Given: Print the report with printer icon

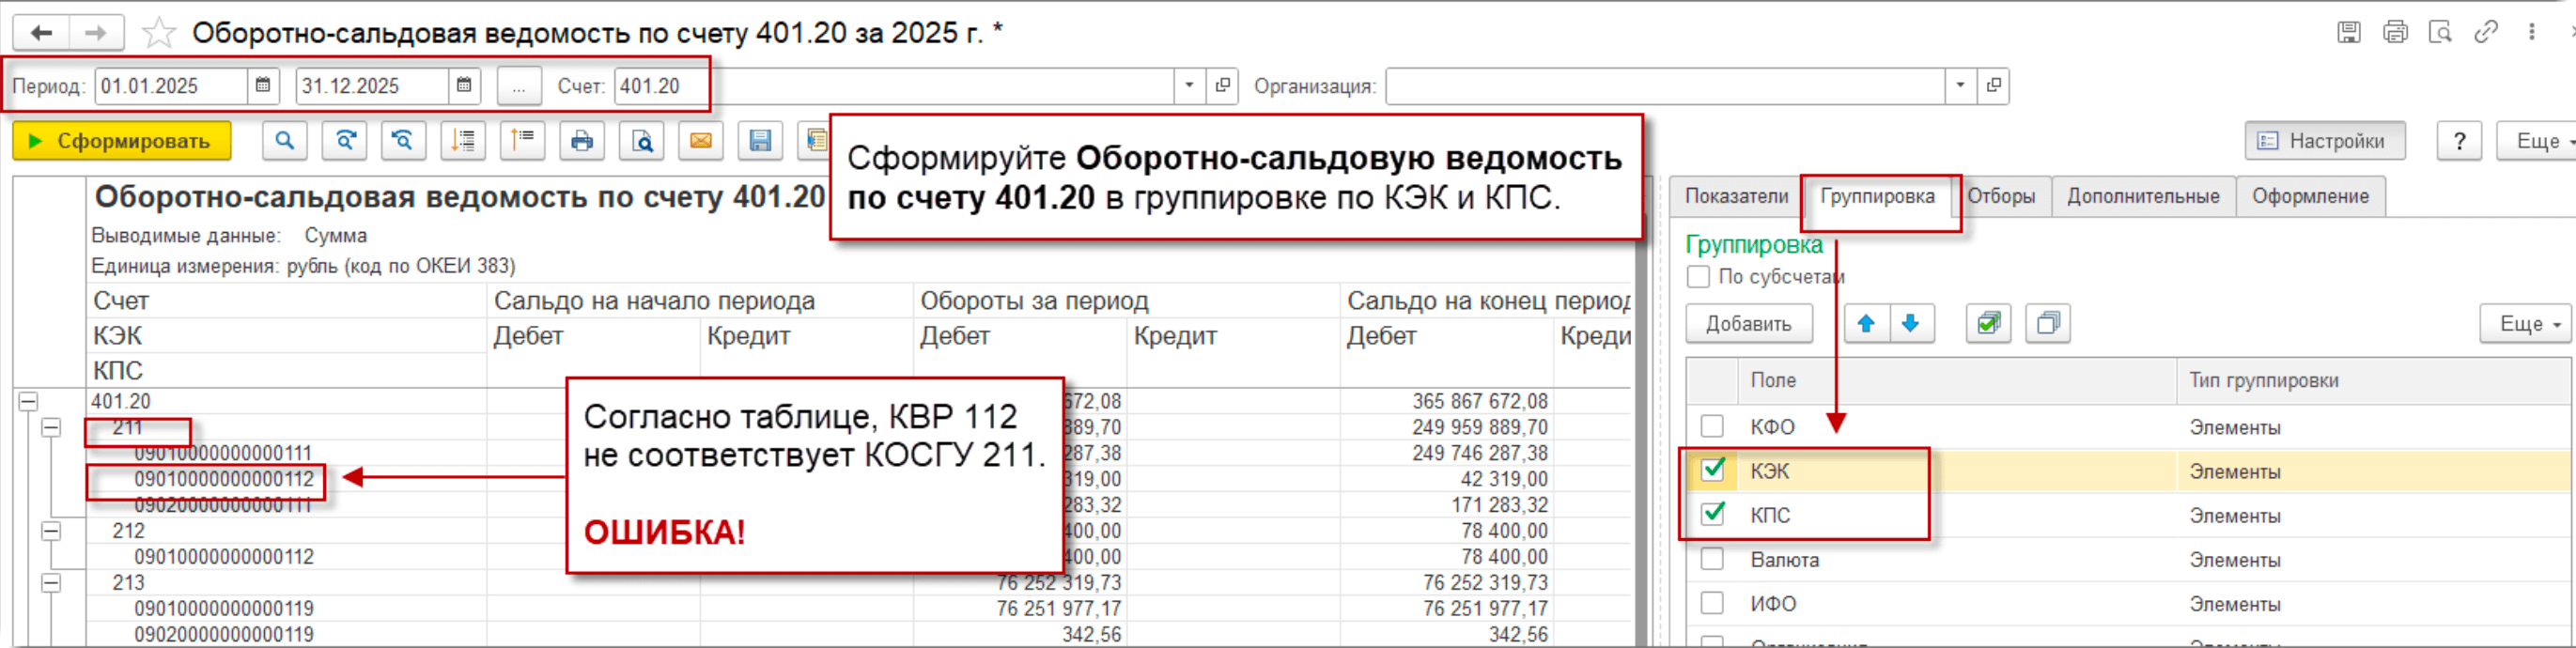Looking at the screenshot, I should click(x=582, y=141).
